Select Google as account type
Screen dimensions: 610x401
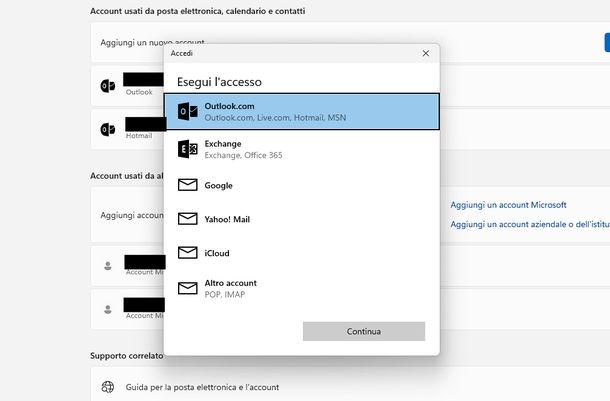click(x=302, y=185)
